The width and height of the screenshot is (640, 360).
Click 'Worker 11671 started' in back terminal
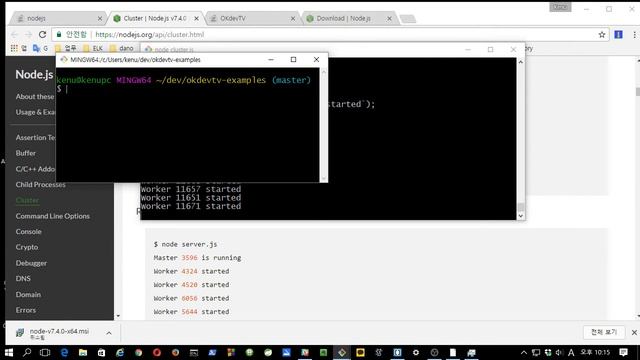[191, 207]
